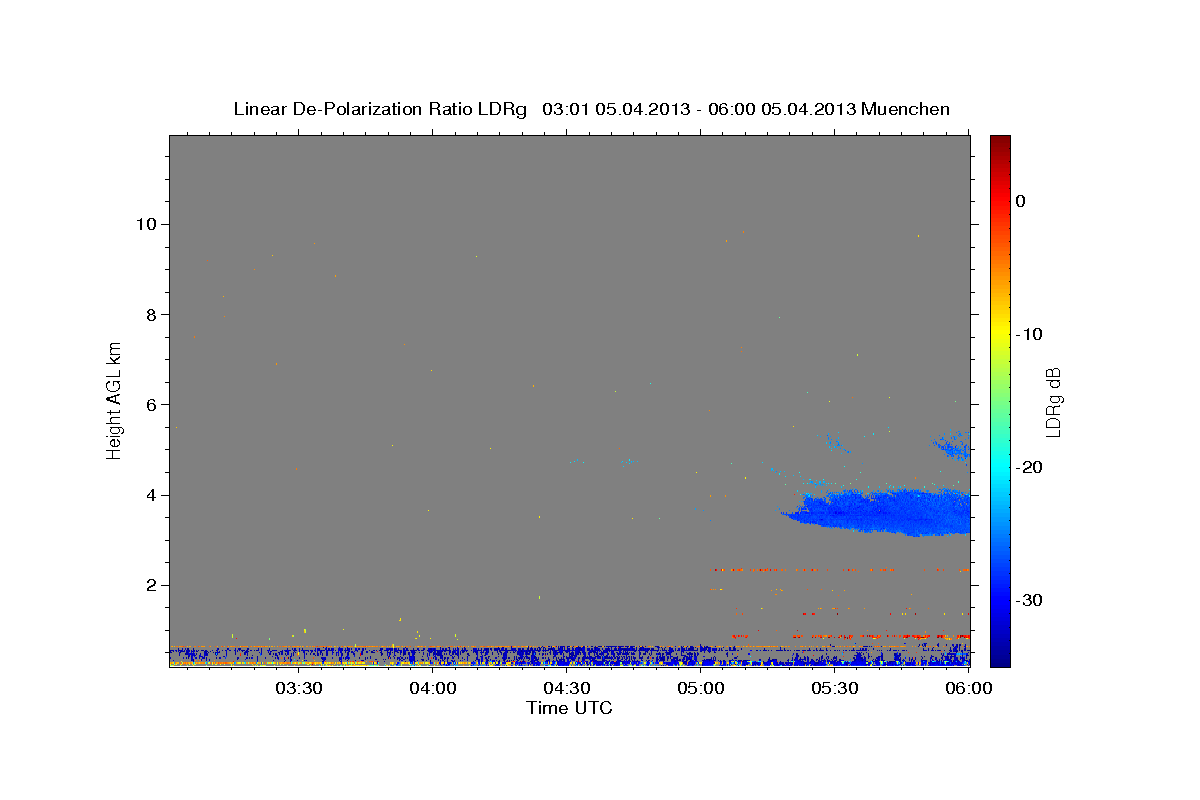Image resolution: width=1200 pixels, height=800 pixels.
Task: Click the 05:00 time tick label
Action: [701, 689]
